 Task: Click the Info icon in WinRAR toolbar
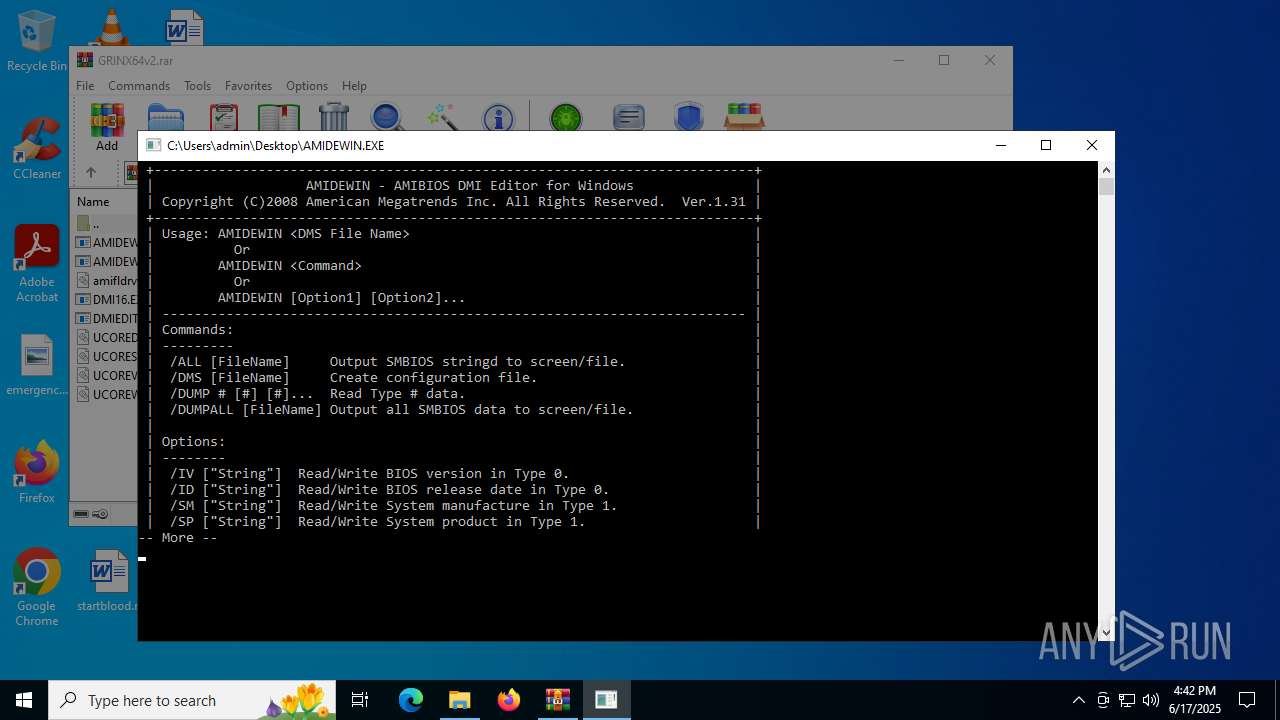[498, 118]
